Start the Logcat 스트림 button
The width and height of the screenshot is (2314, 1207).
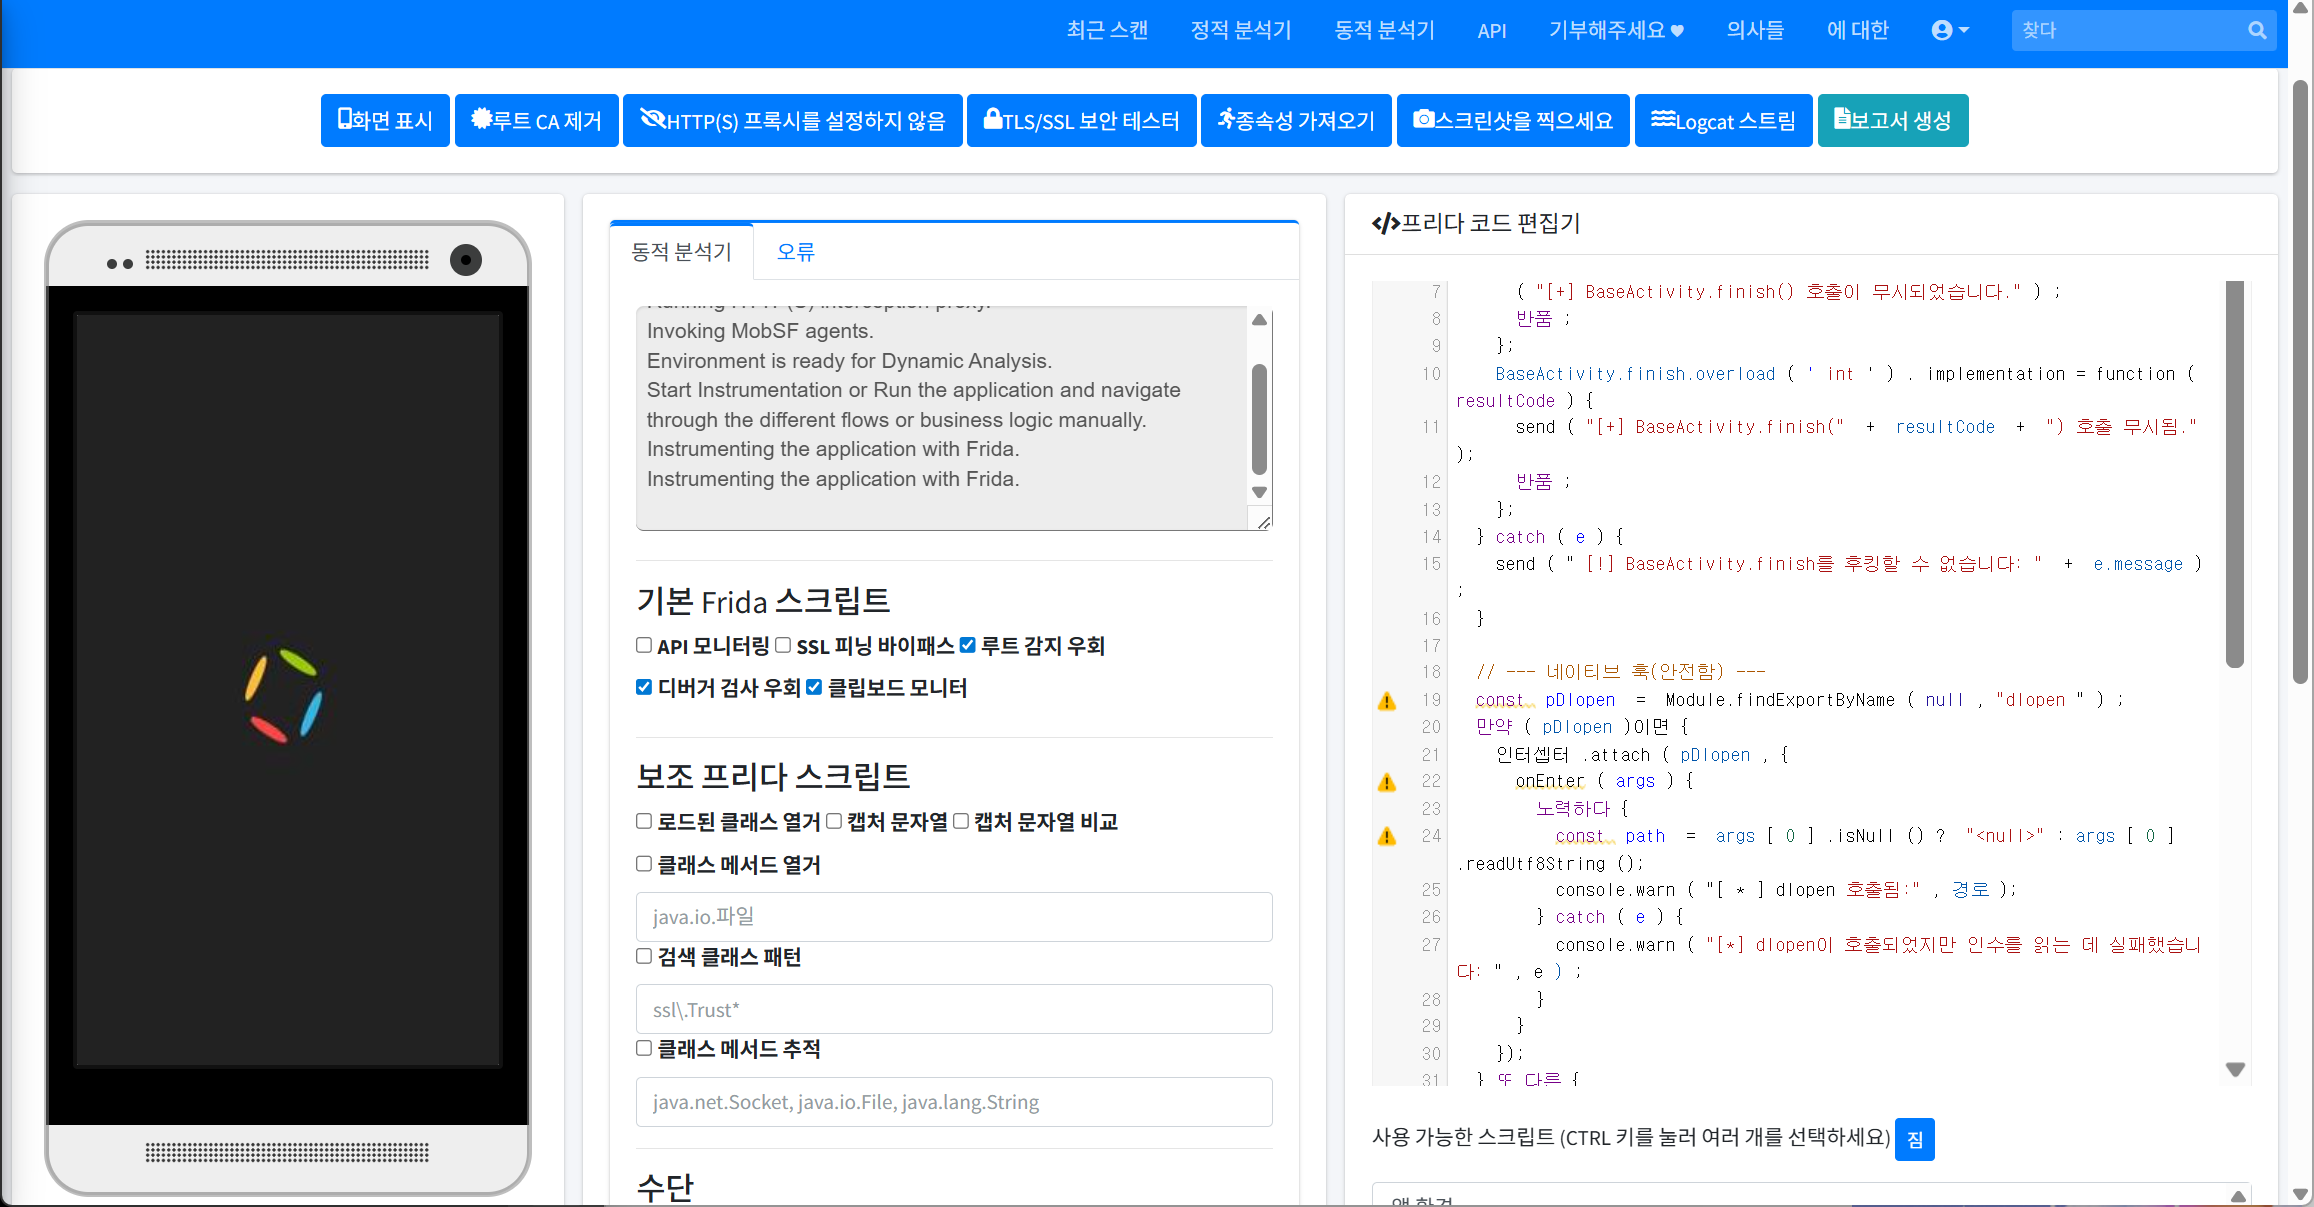[x=1722, y=121]
